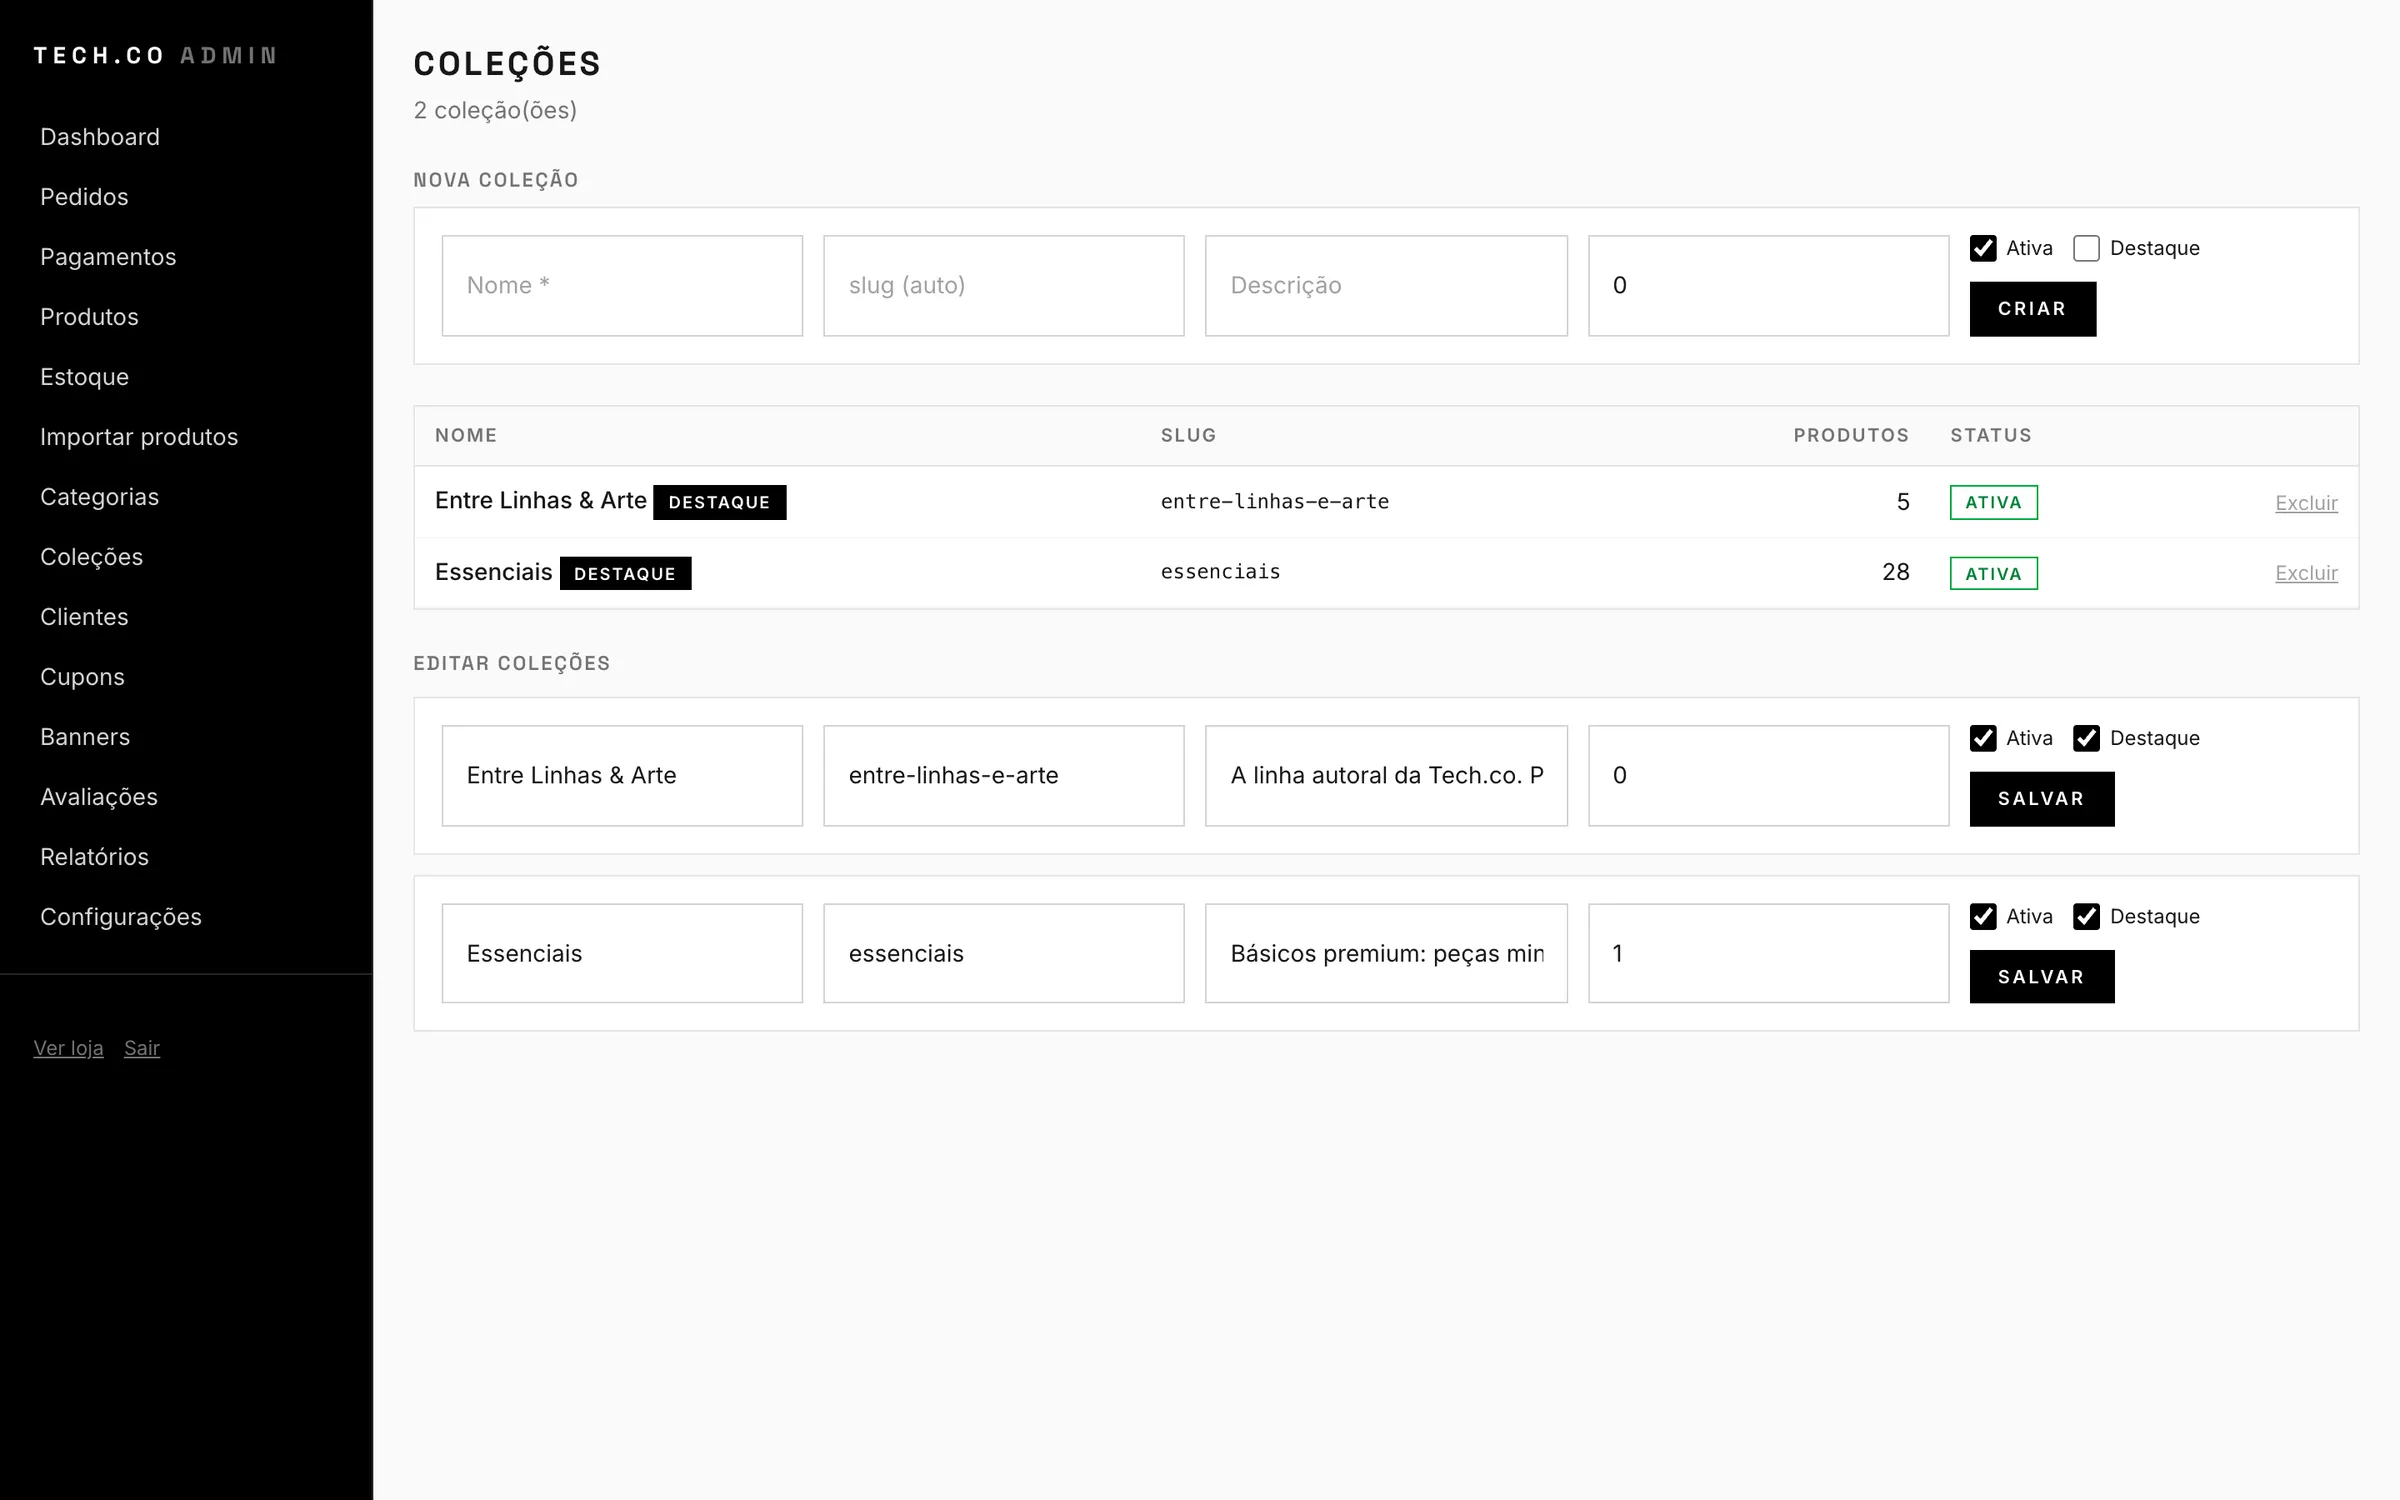
Task: Open Produtos from the sidebar menu
Action: point(89,317)
